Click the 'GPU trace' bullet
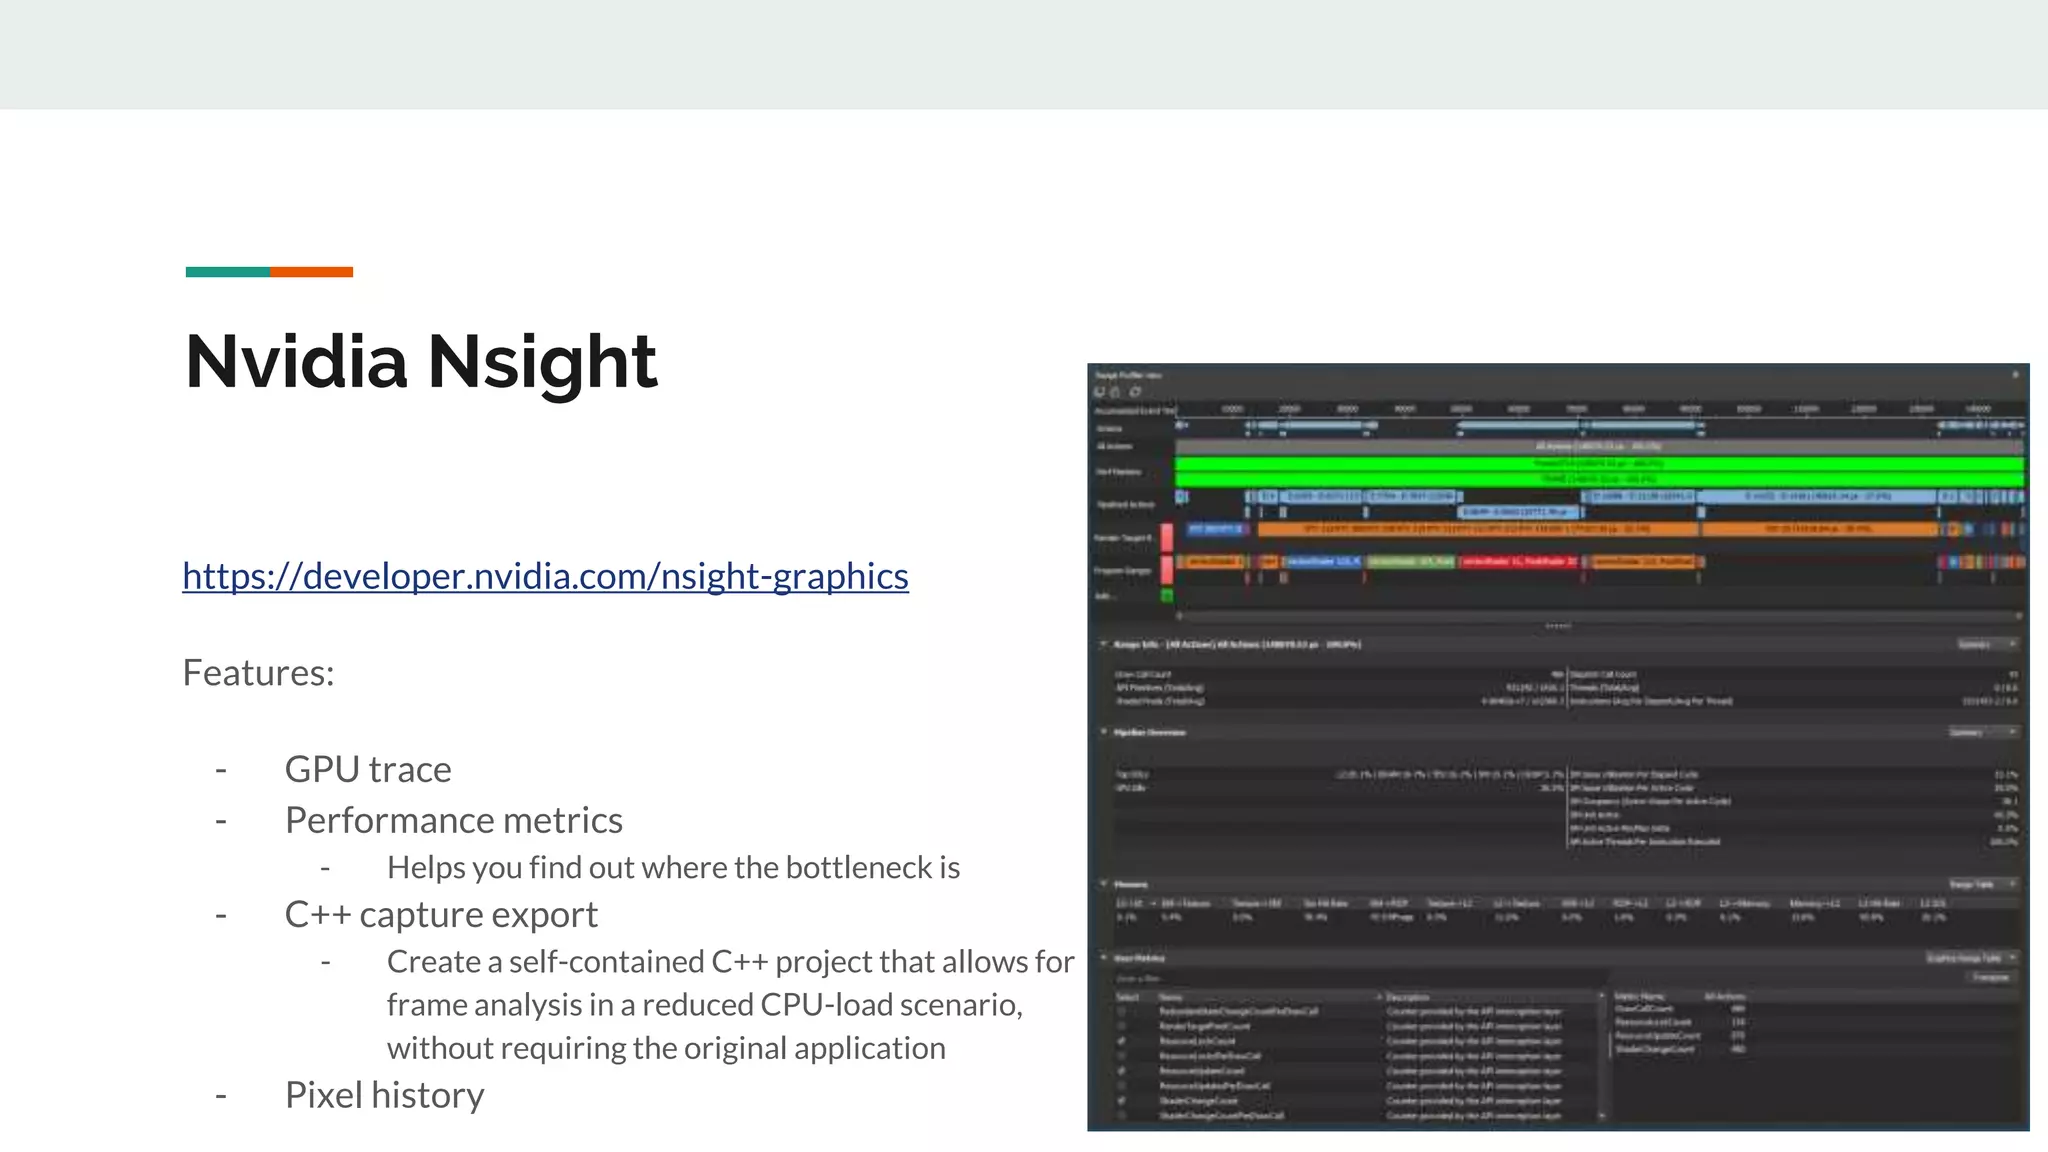This screenshot has width=2048, height=1152. [x=368, y=770]
